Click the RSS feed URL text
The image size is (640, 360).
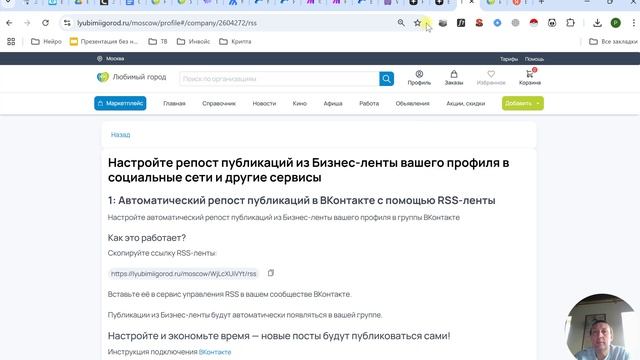click(x=184, y=273)
